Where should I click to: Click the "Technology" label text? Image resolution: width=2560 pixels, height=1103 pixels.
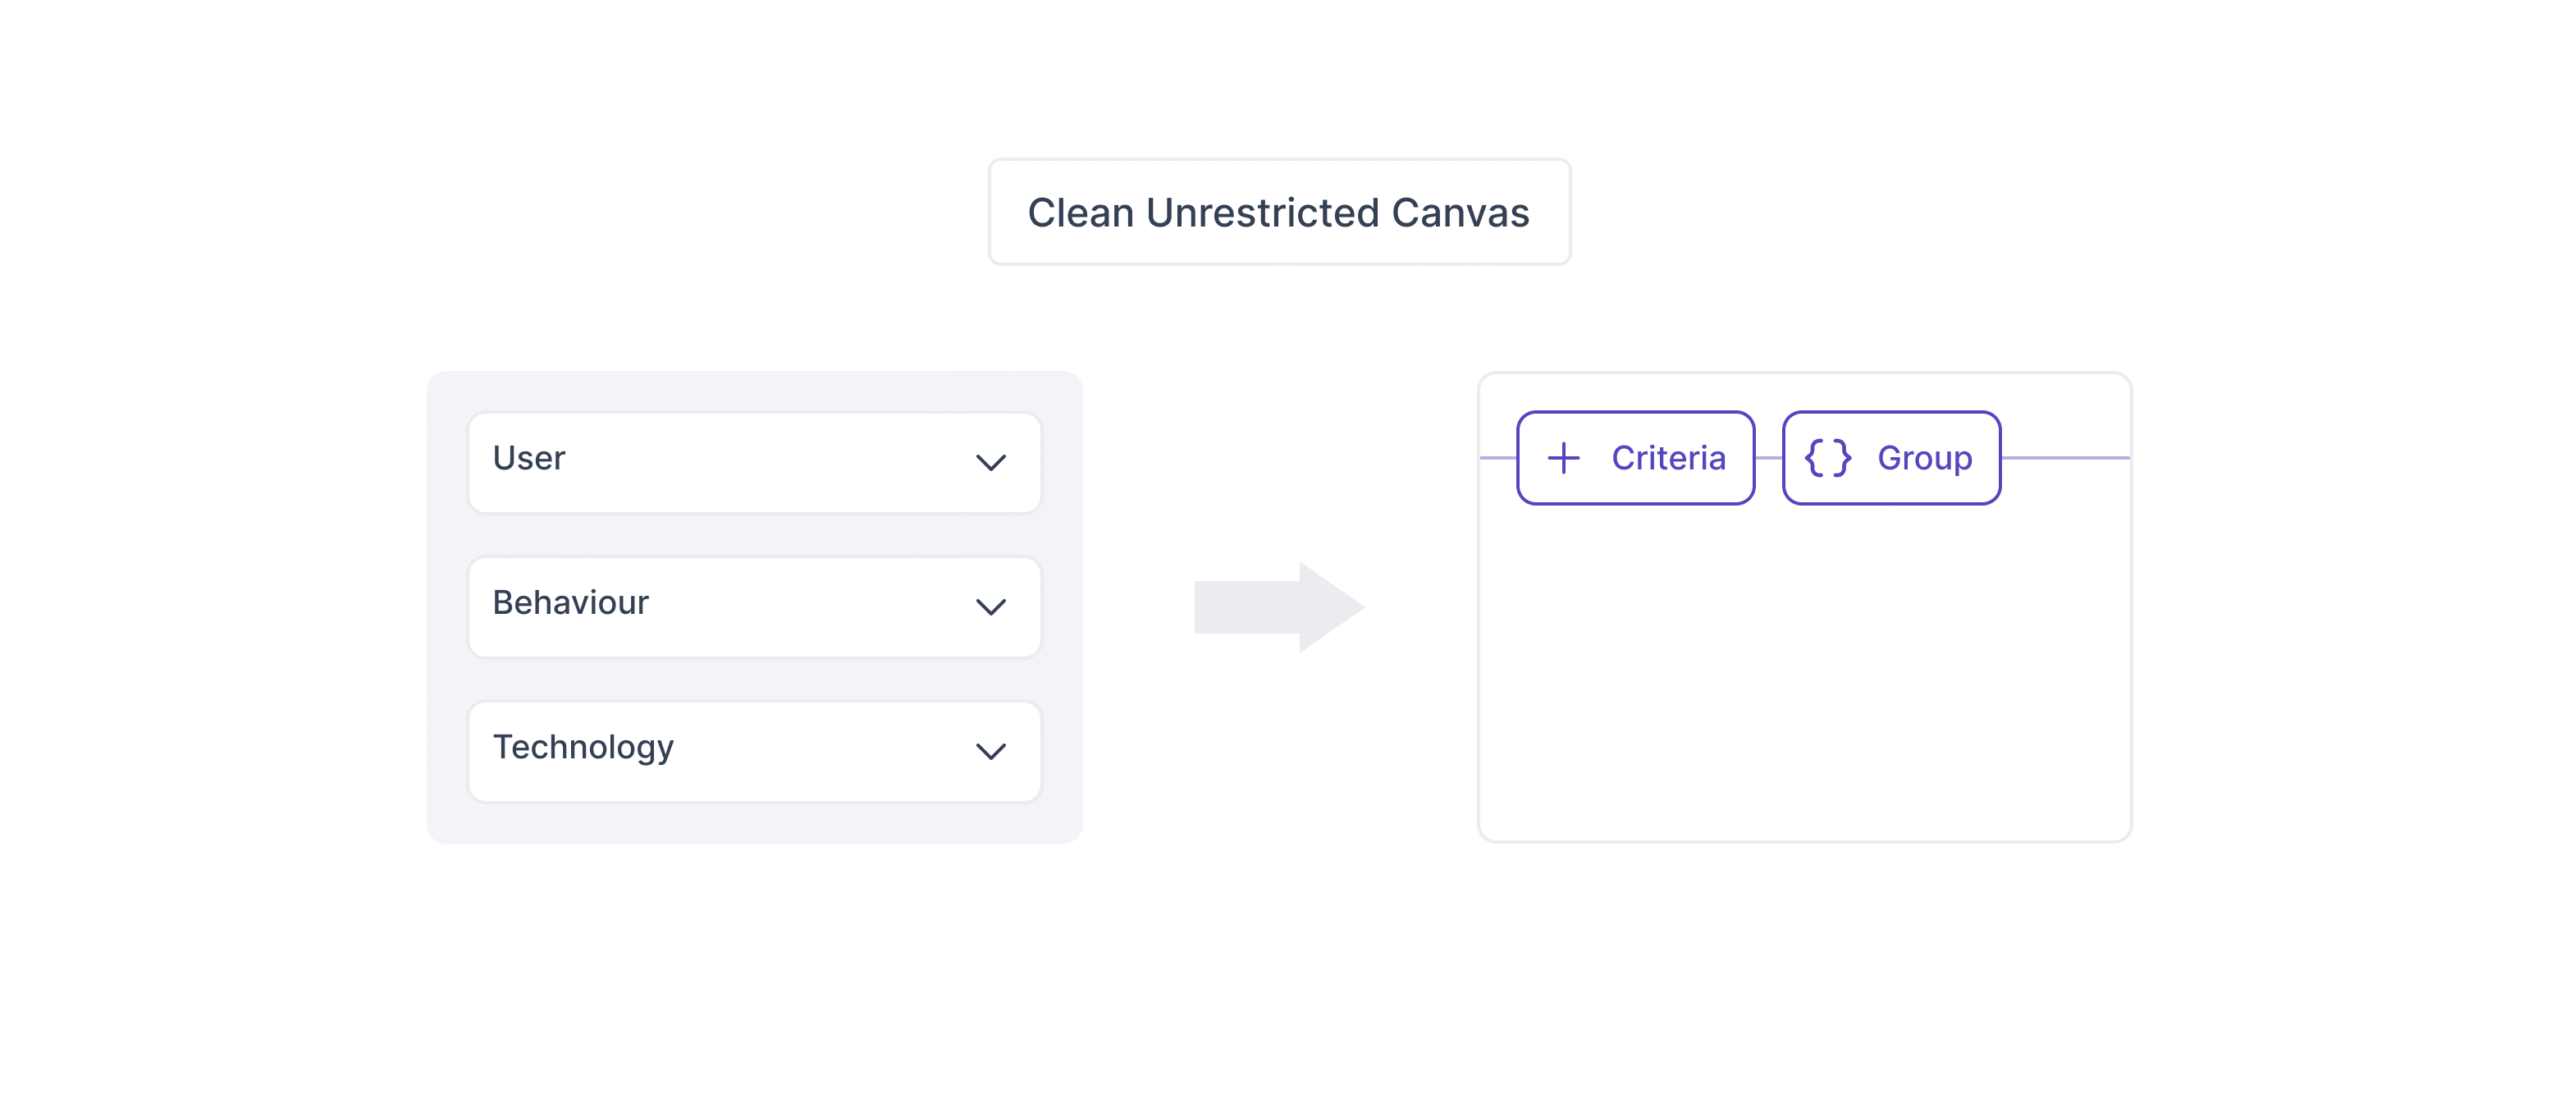[x=583, y=747]
